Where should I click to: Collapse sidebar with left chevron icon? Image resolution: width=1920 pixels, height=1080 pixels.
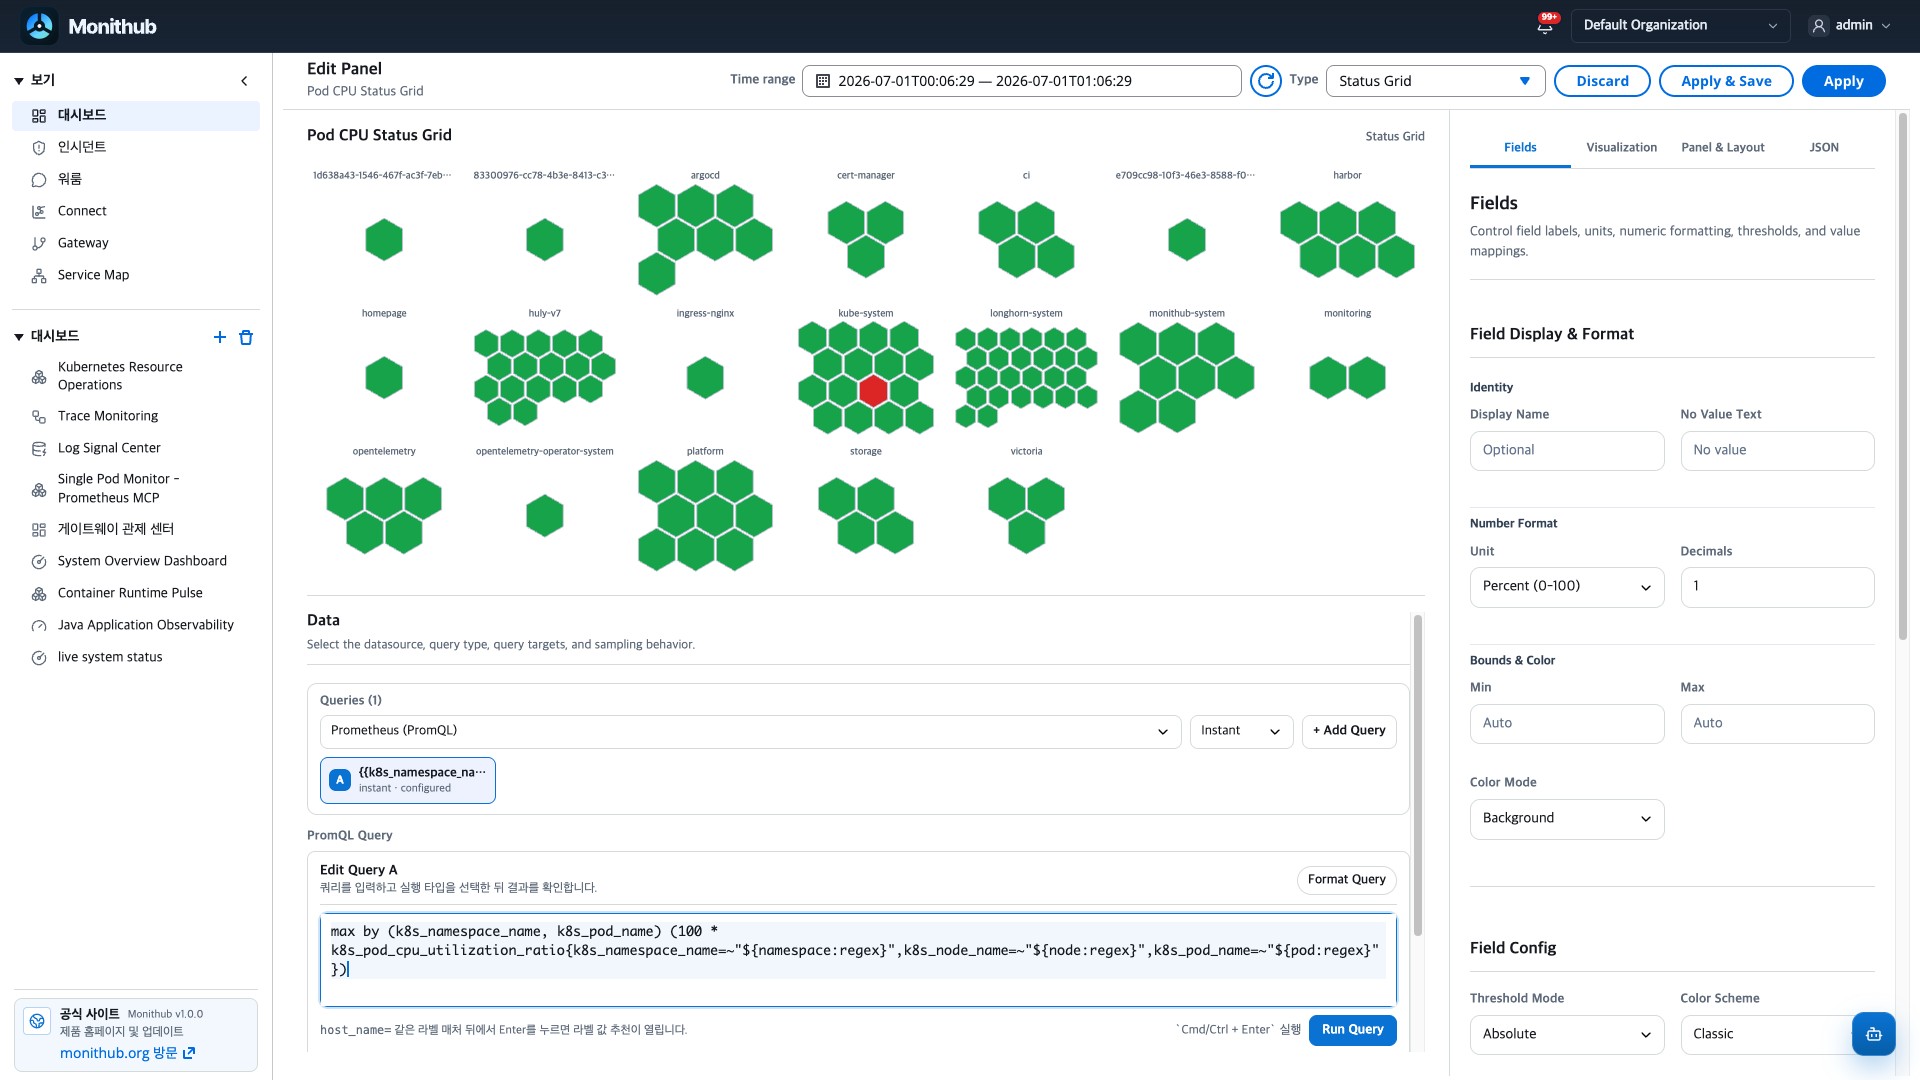[244, 81]
